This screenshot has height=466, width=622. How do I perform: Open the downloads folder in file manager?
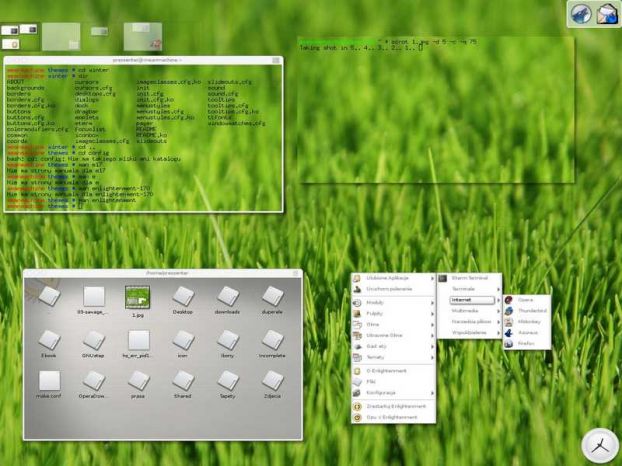point(227,300)
